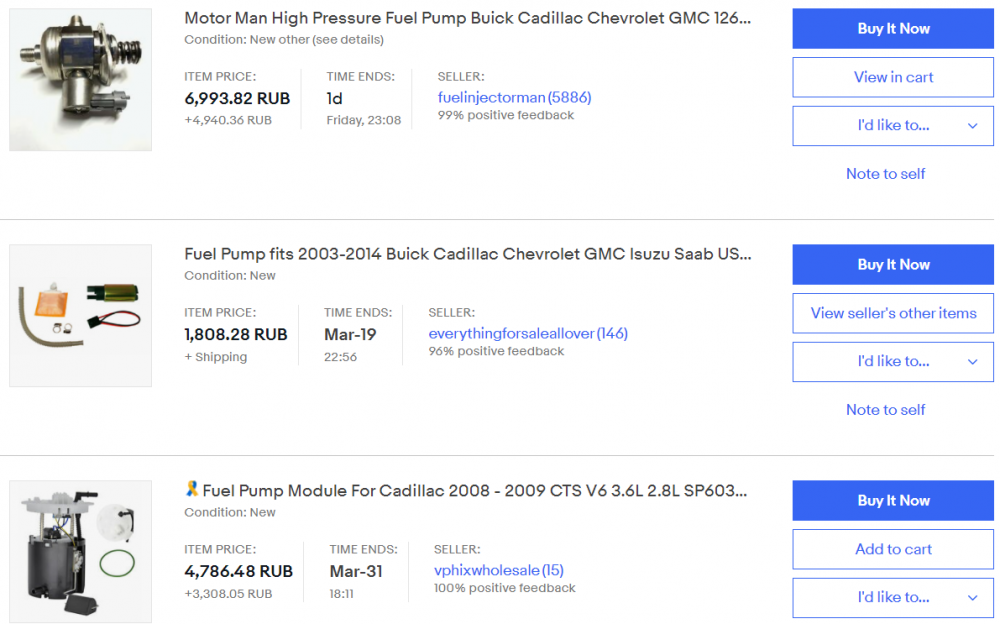Open the Cadillac CTS fuel pump module thumbnail

[x=80, y=551]
